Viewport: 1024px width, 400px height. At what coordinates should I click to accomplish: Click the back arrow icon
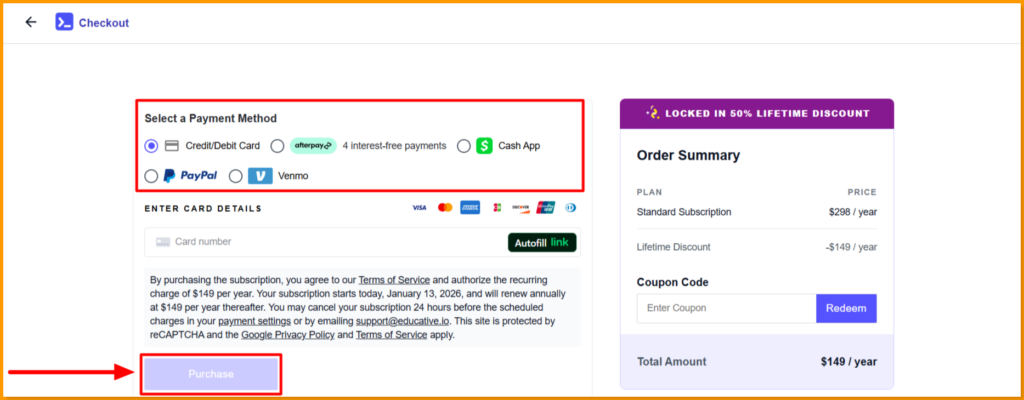[31, 22]
